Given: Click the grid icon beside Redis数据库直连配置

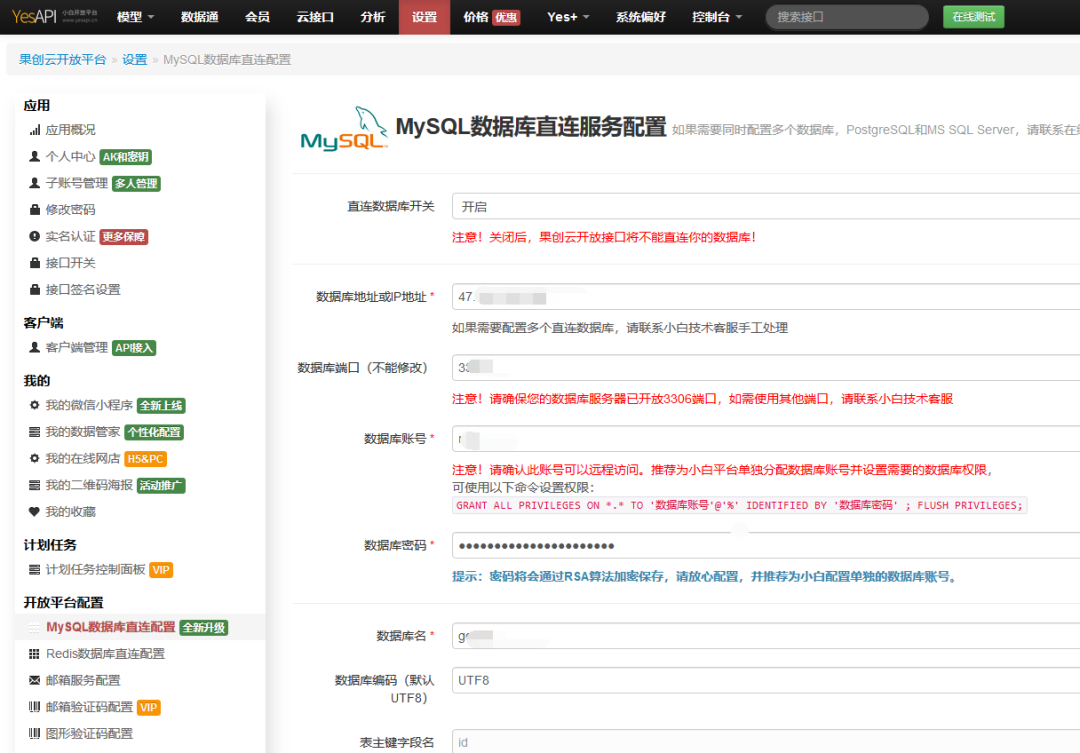Looking at the screenshot, I should pos(34,654).
